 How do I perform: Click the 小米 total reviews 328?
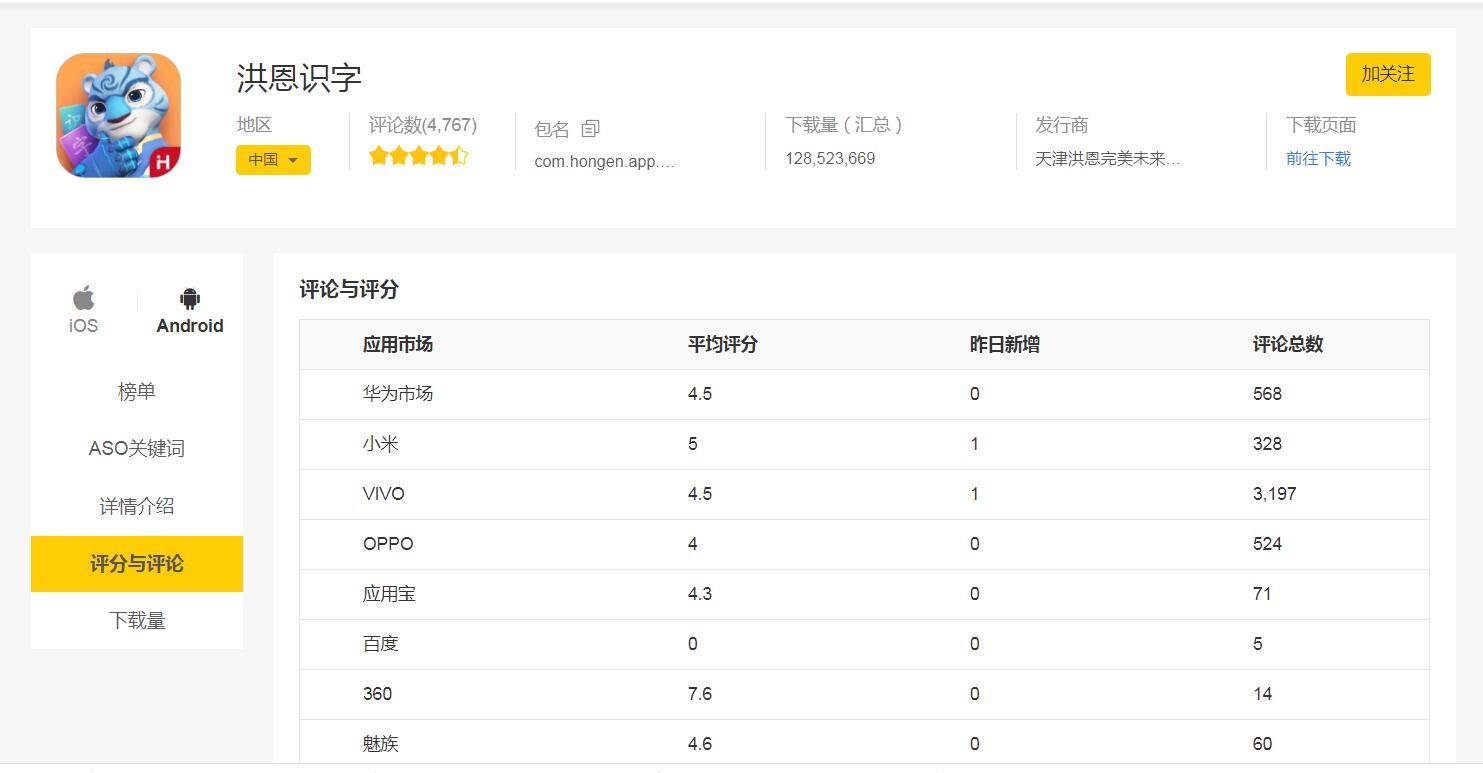point(1267,444)
